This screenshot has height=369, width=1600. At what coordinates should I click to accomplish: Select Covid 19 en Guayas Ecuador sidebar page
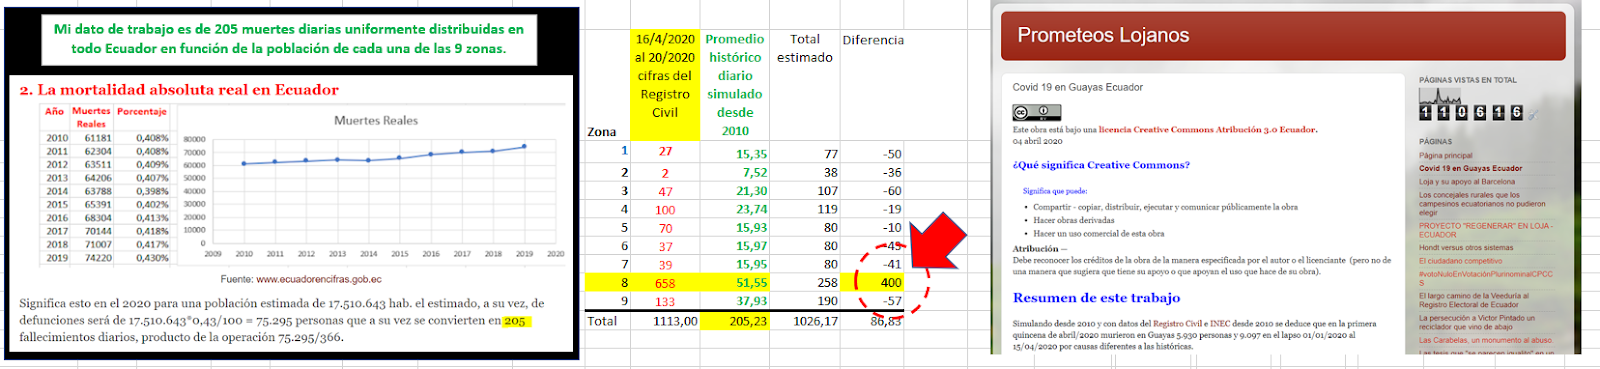point(1470,169)
